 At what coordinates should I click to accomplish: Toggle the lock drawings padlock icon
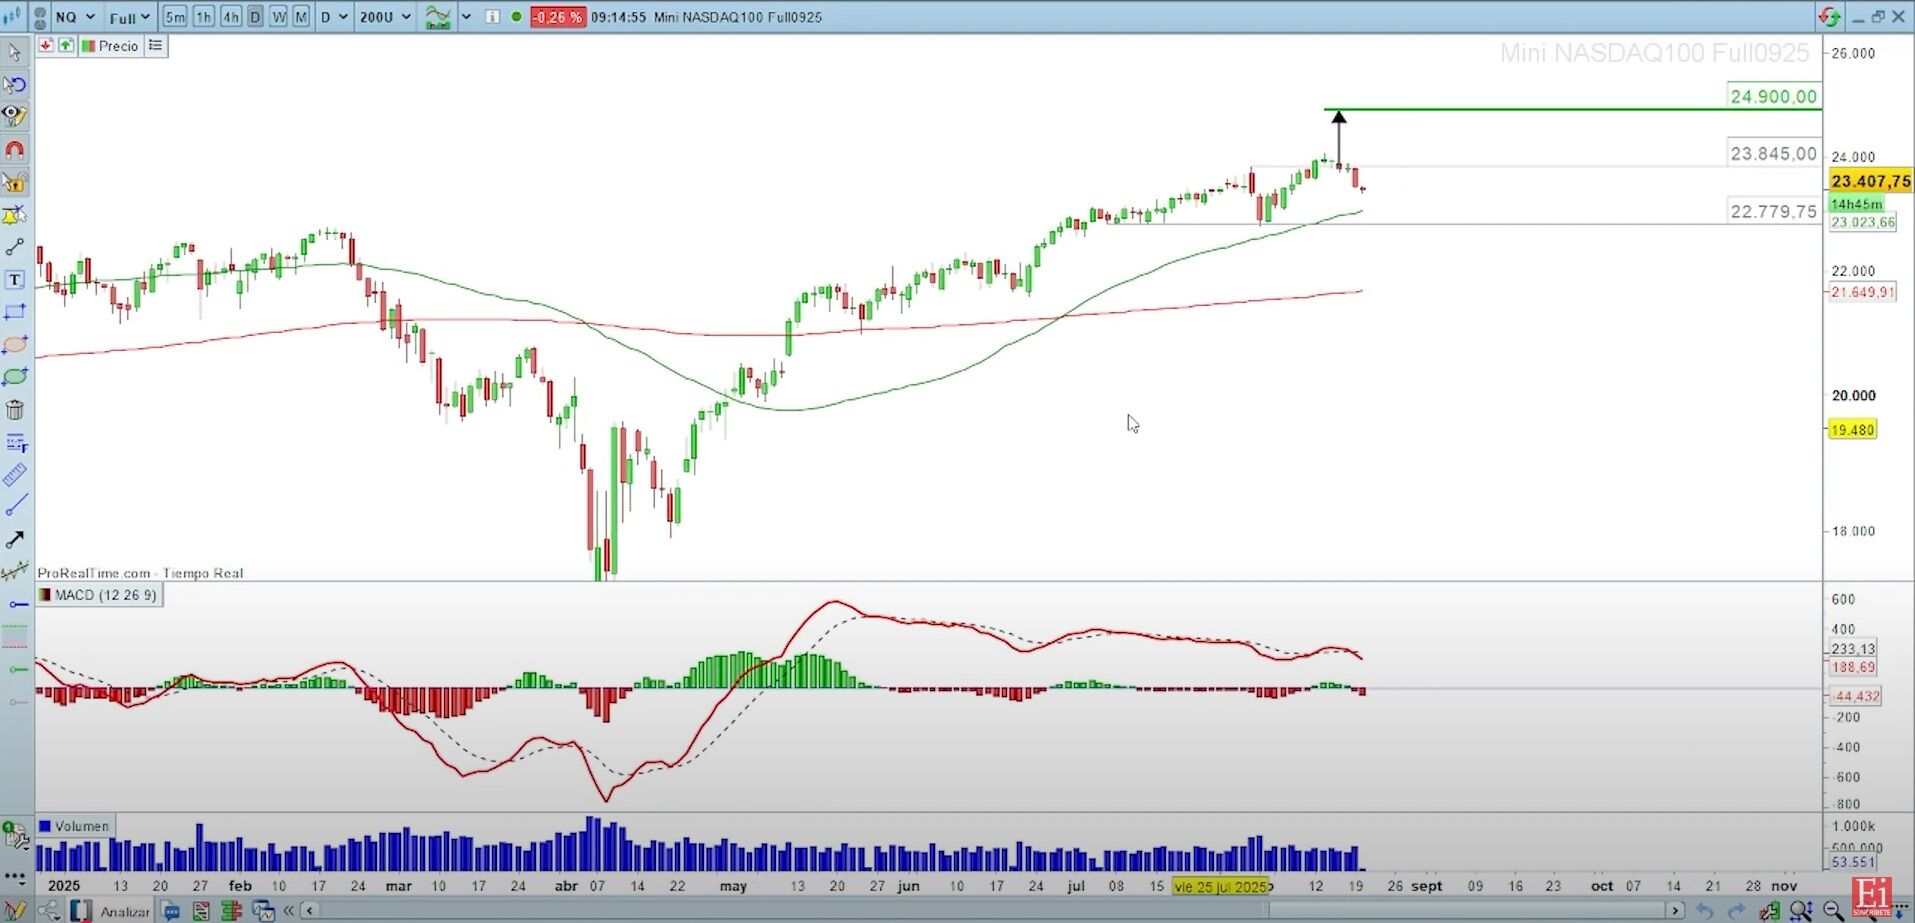coord(15,182)
